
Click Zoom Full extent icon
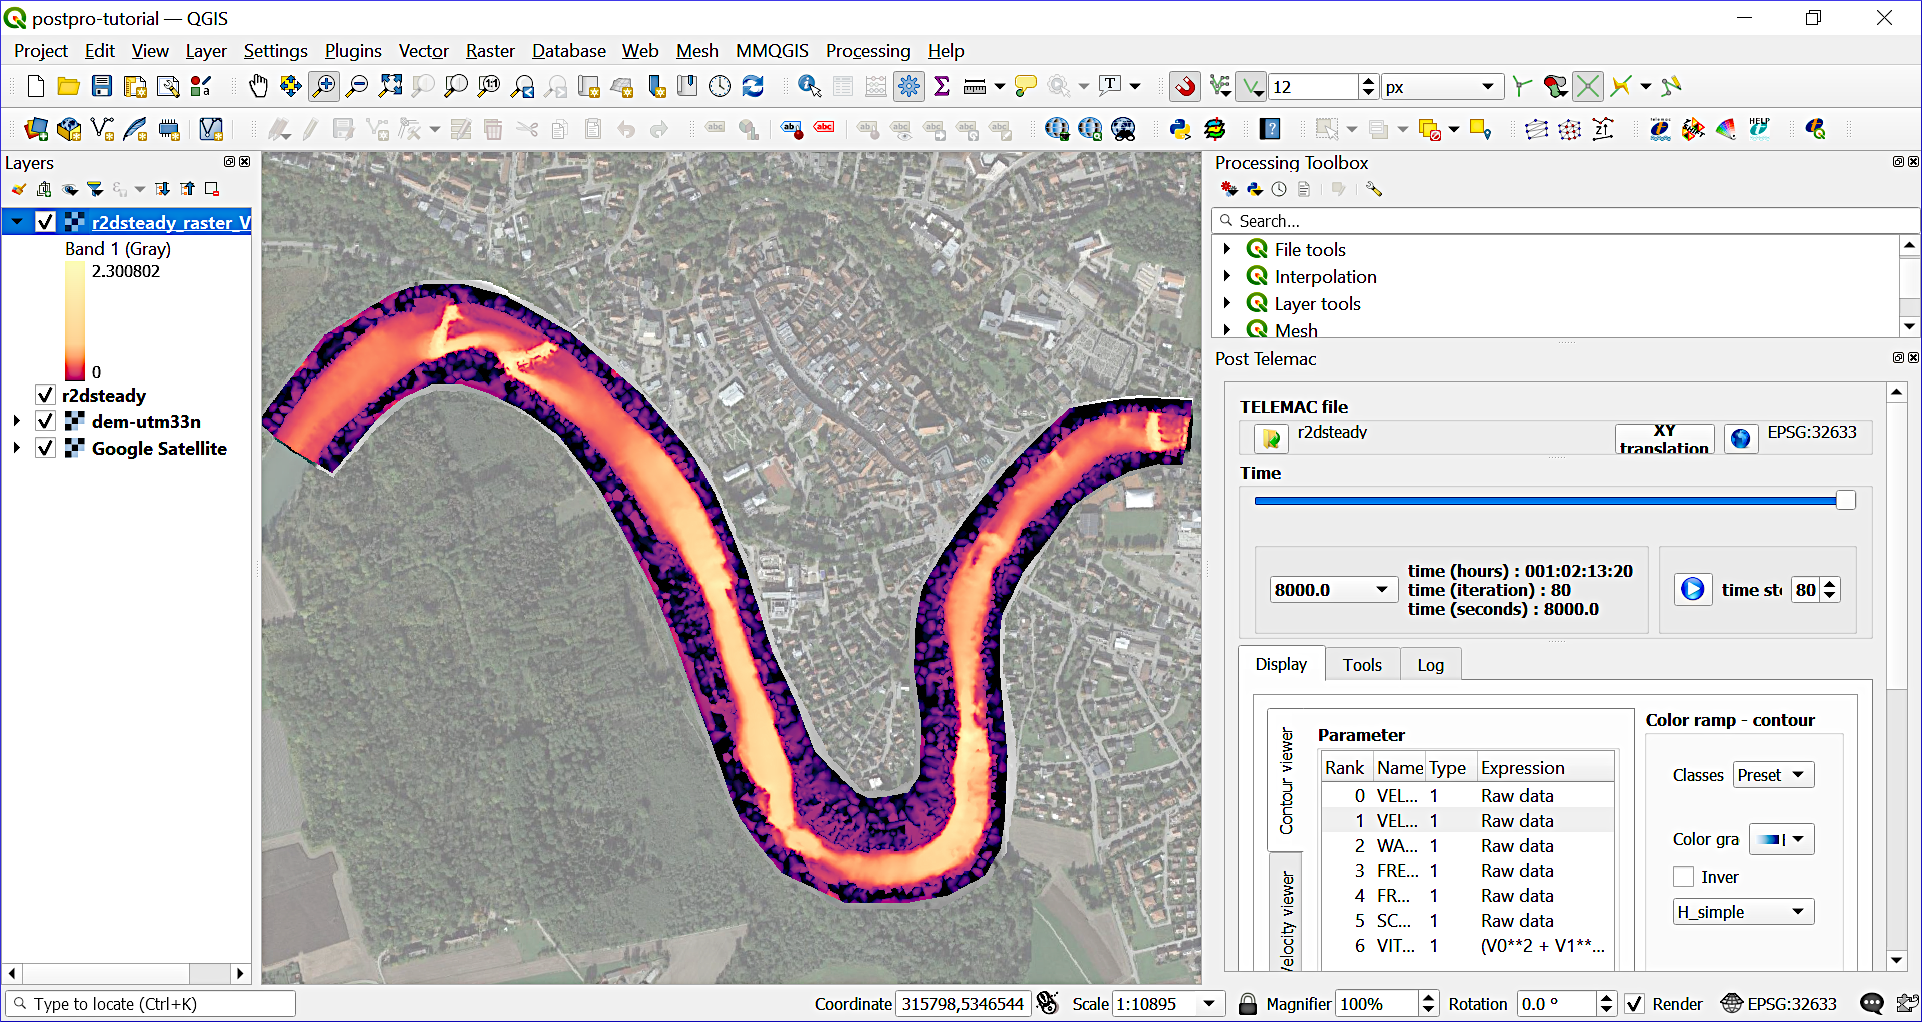(390, 86)
